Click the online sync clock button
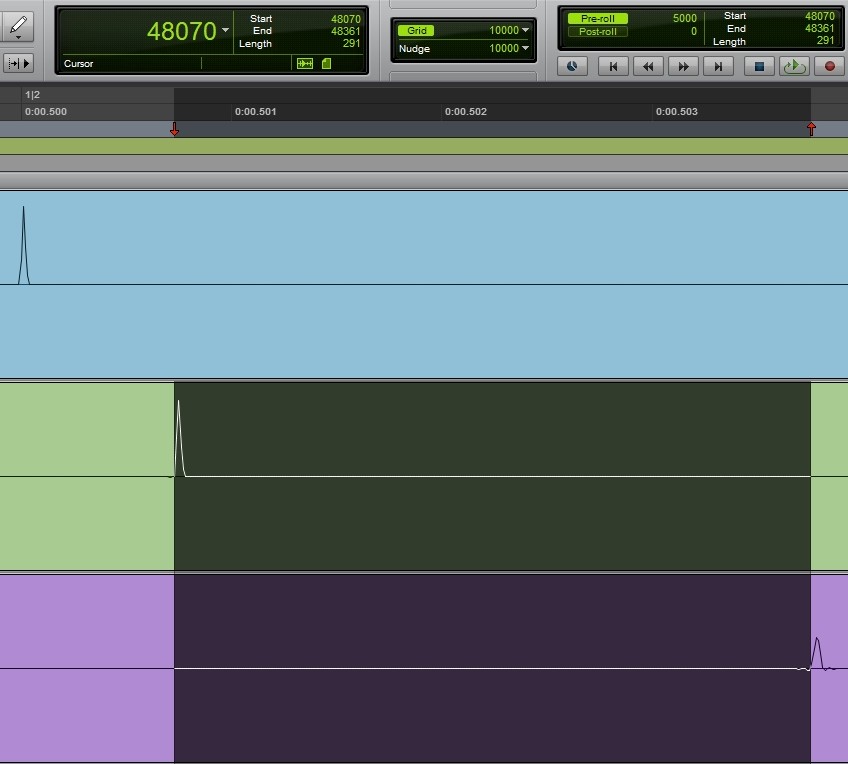The width and height of the screenshot is (848, 764). 572,66
